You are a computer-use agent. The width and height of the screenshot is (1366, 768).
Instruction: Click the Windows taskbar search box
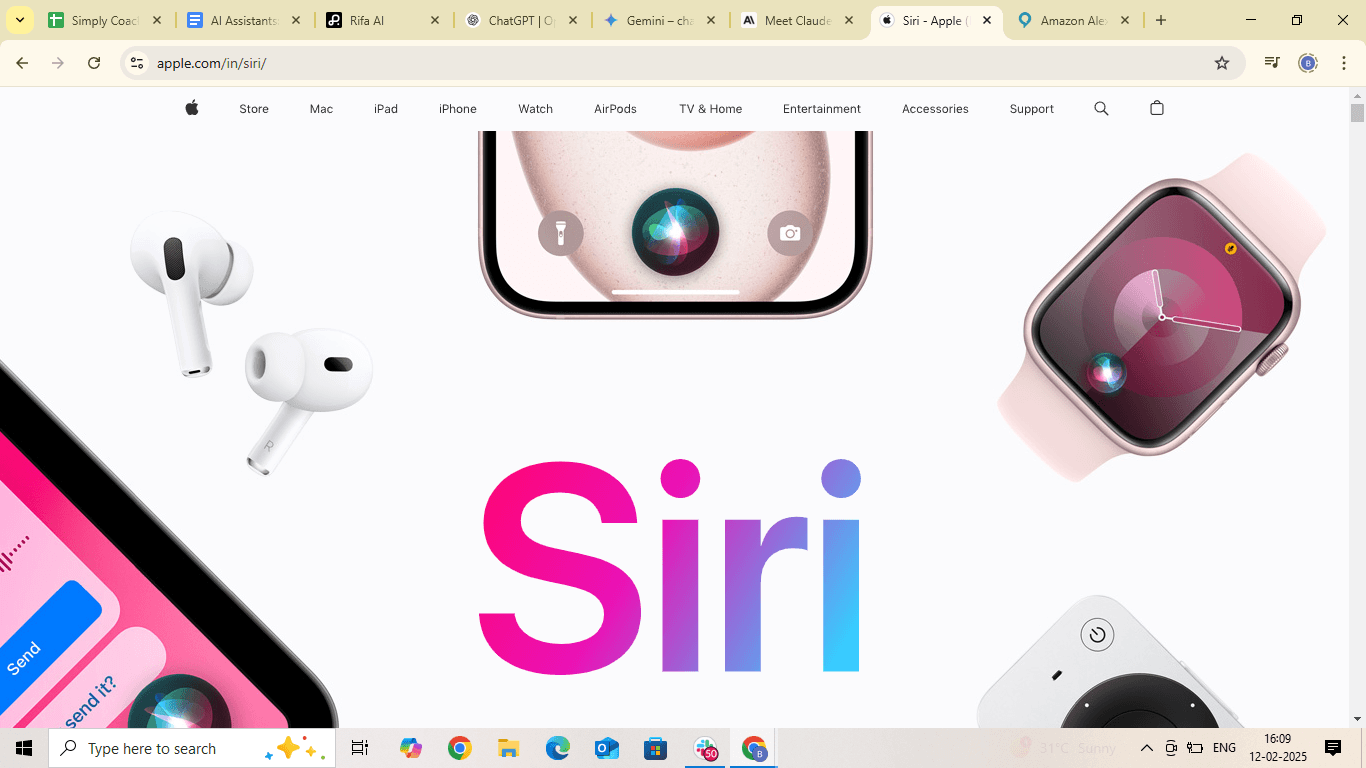click(192, 748)
